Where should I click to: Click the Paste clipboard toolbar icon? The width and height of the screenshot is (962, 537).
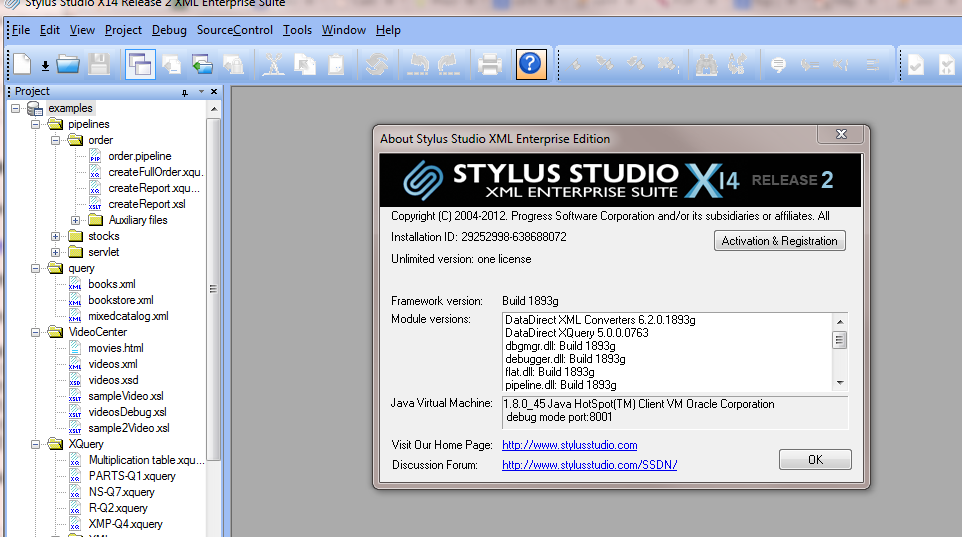point(336,64)
